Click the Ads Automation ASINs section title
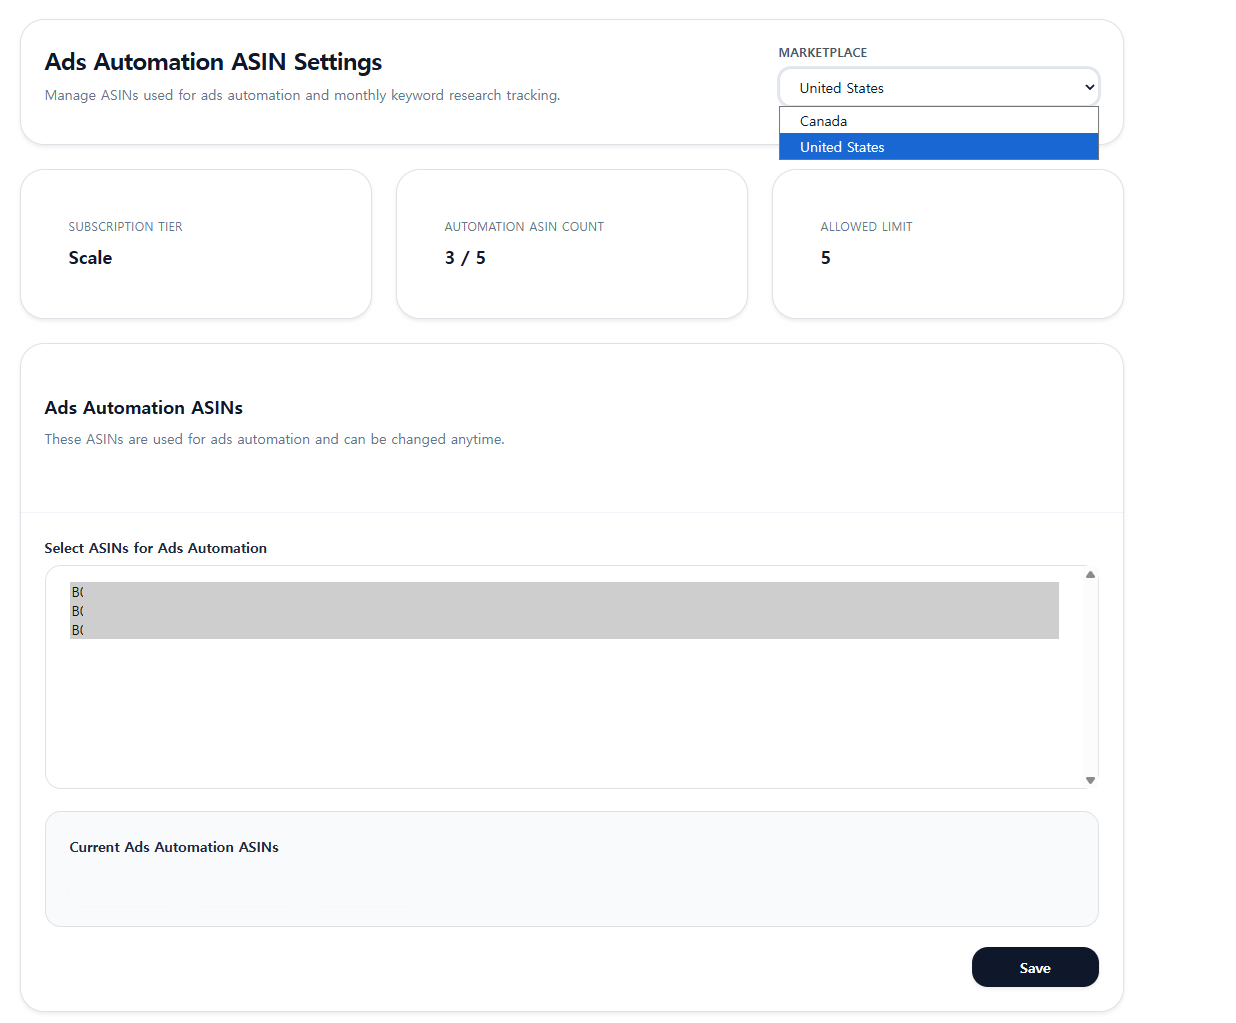Screen dimensions: 1236x1023 click(144, 408)
